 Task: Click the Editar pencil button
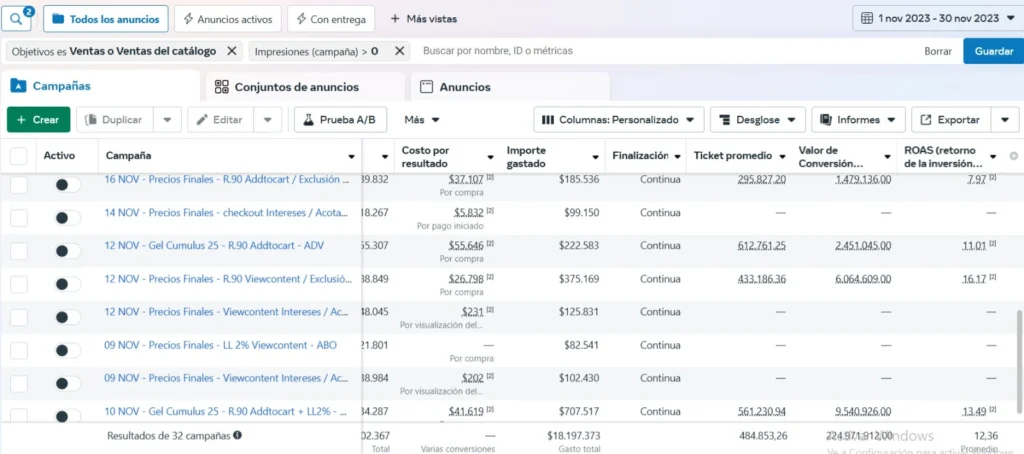click(219, 120)
